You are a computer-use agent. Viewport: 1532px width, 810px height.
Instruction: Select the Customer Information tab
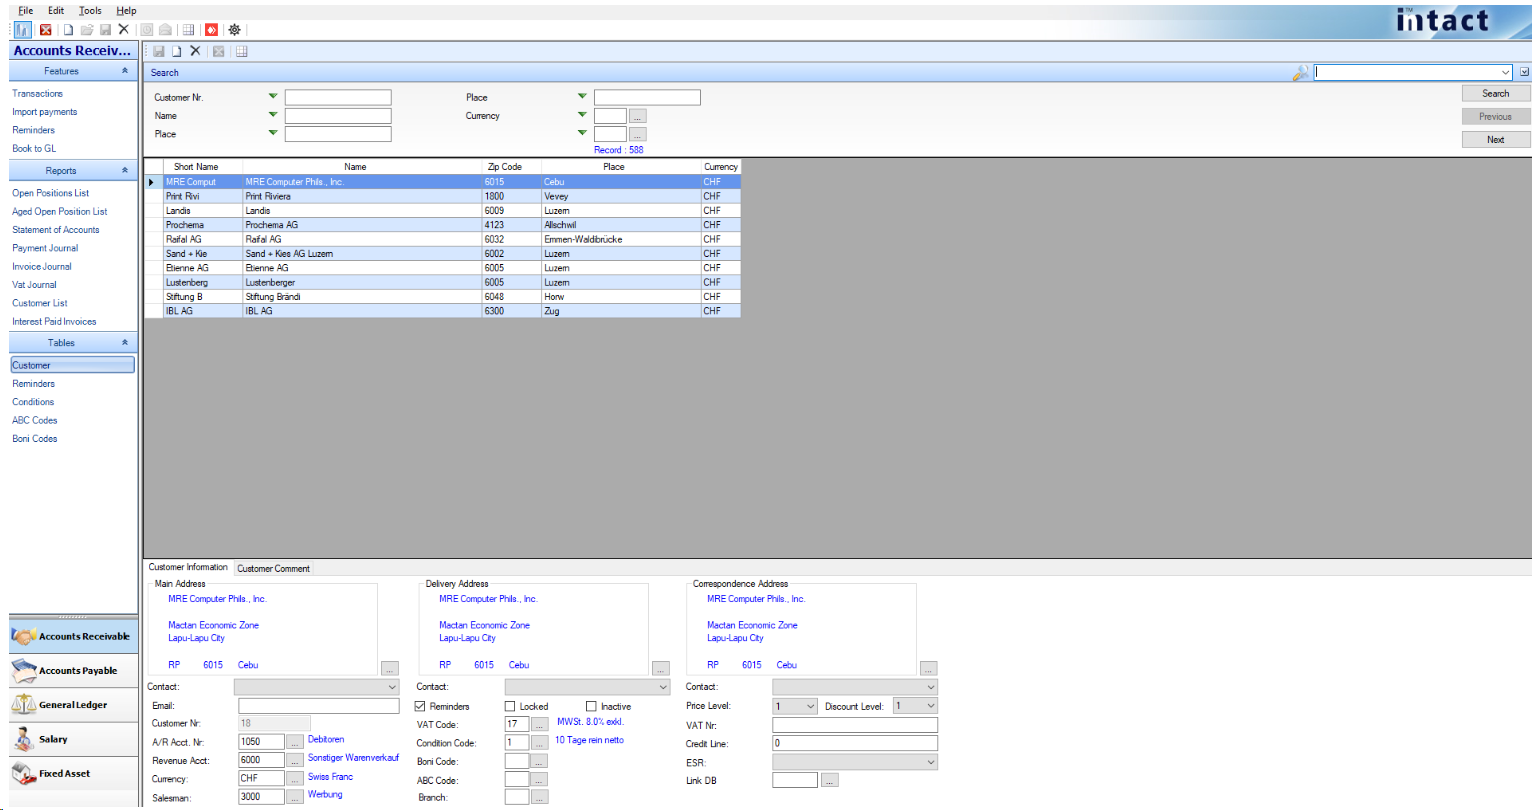pyautogui.click(x=188, y=567)
